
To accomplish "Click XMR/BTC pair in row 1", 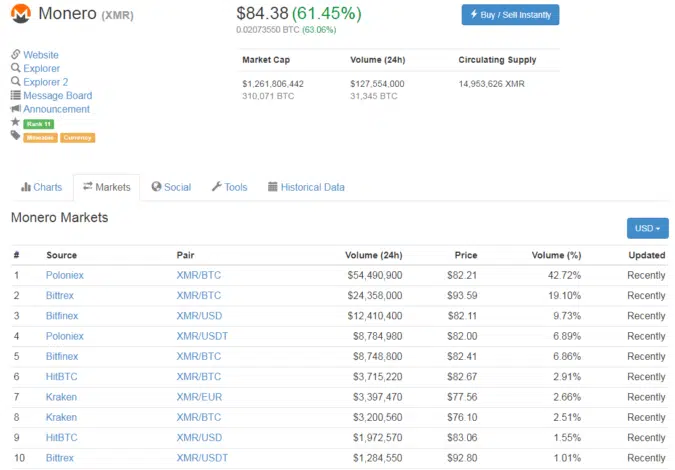I will coord(198,275).
